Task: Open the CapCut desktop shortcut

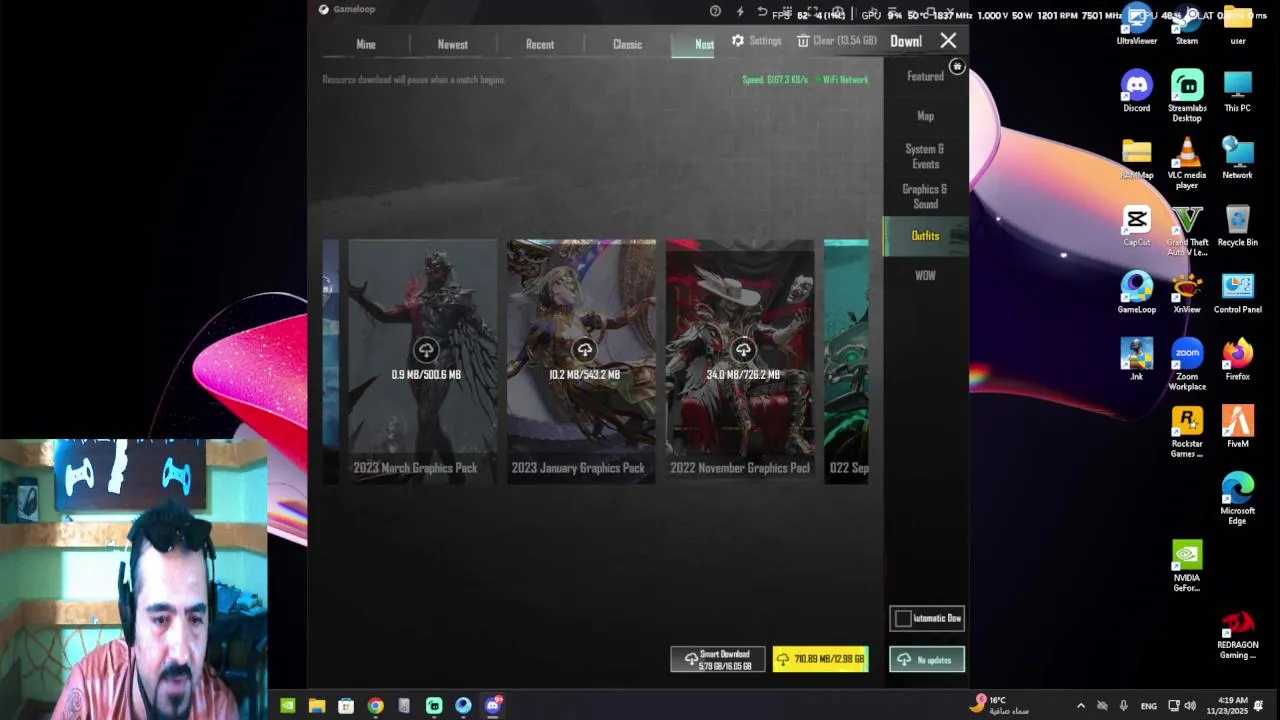Action: click(1136, 226)
